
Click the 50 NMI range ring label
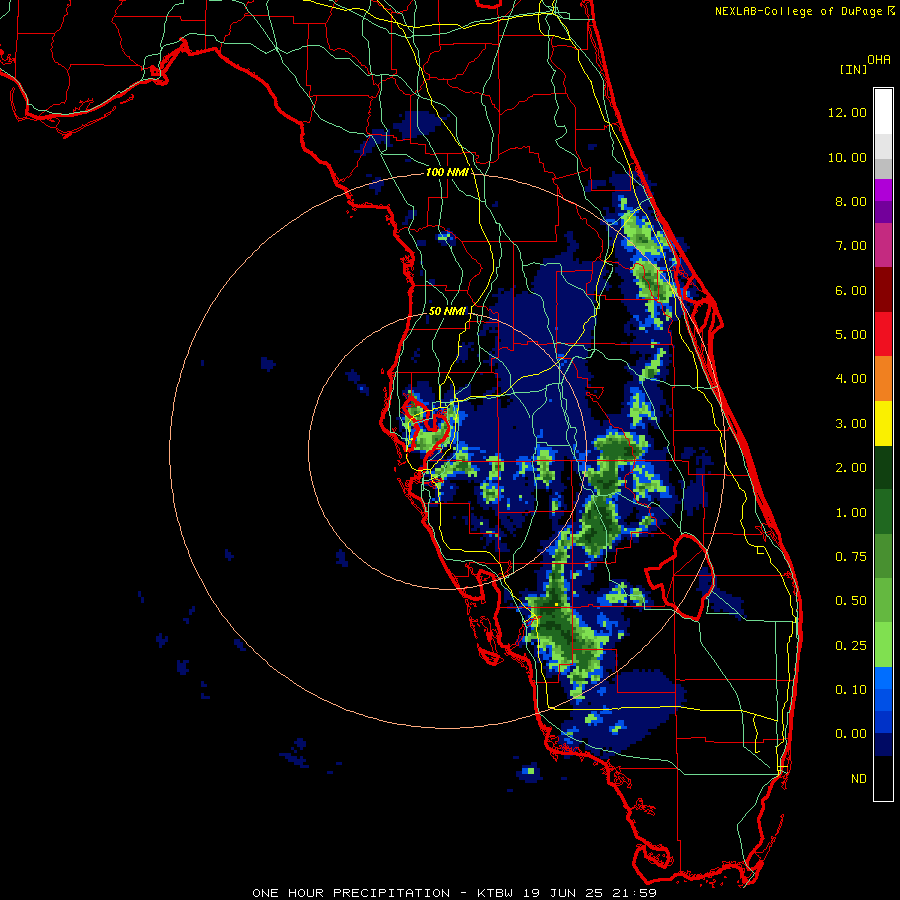(x=447, y=311)
